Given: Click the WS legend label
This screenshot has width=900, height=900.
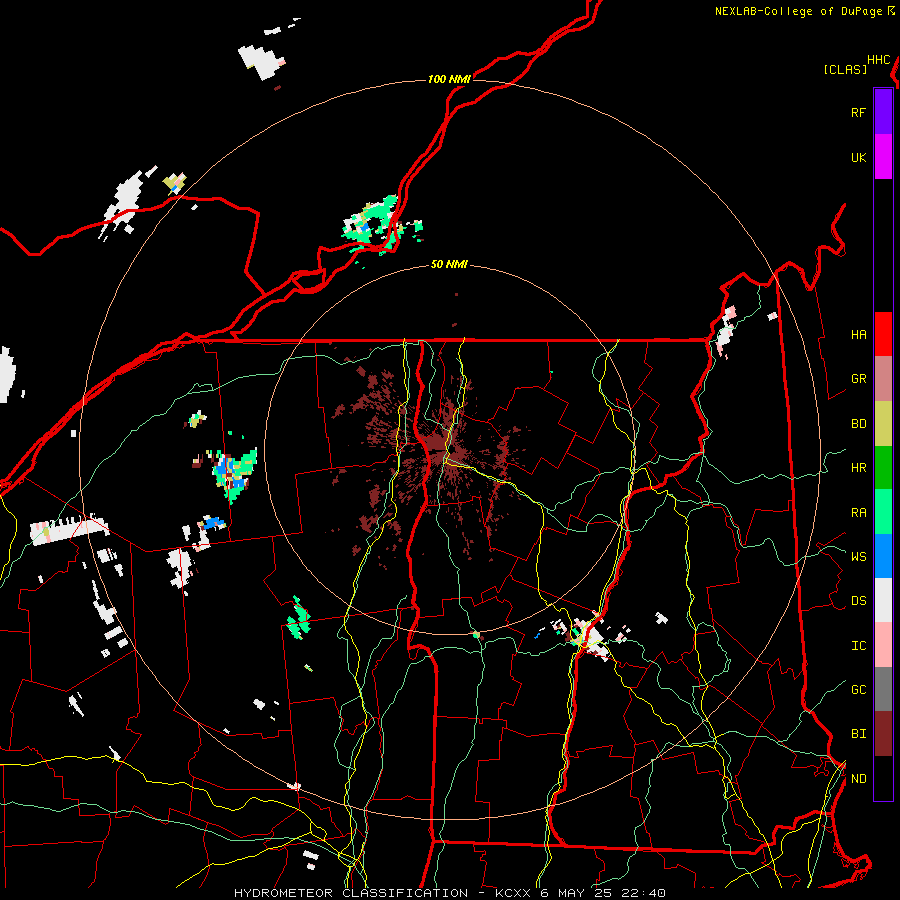Looking at the screenshot, I should coord(858,556).
